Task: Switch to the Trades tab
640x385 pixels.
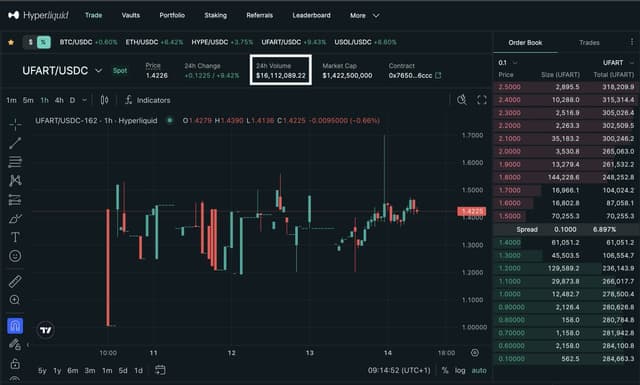Action: (x=589, y=42)
